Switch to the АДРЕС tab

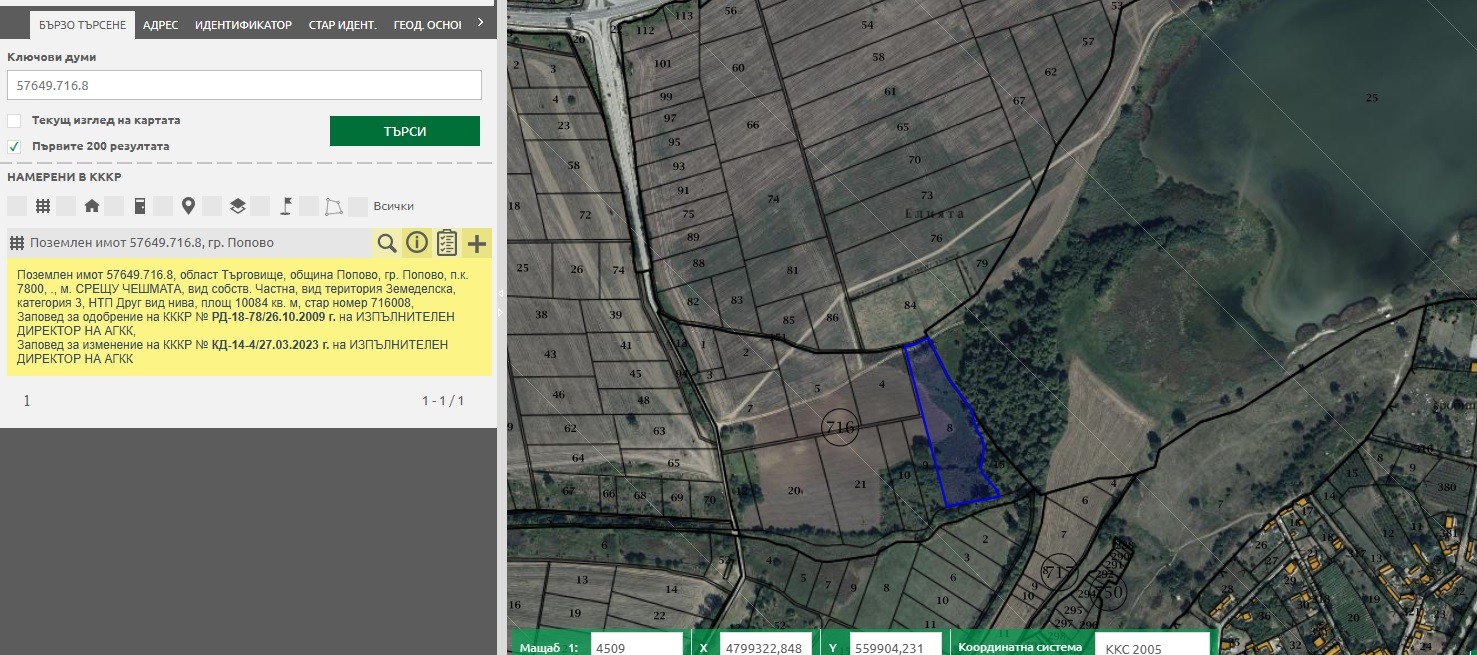point(160,25)
